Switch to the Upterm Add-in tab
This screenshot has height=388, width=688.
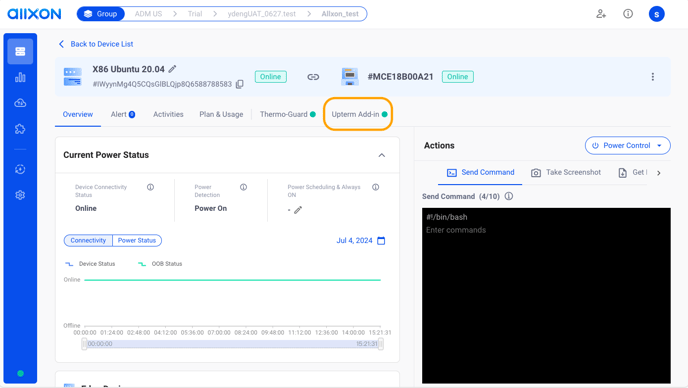pos(359,115)
